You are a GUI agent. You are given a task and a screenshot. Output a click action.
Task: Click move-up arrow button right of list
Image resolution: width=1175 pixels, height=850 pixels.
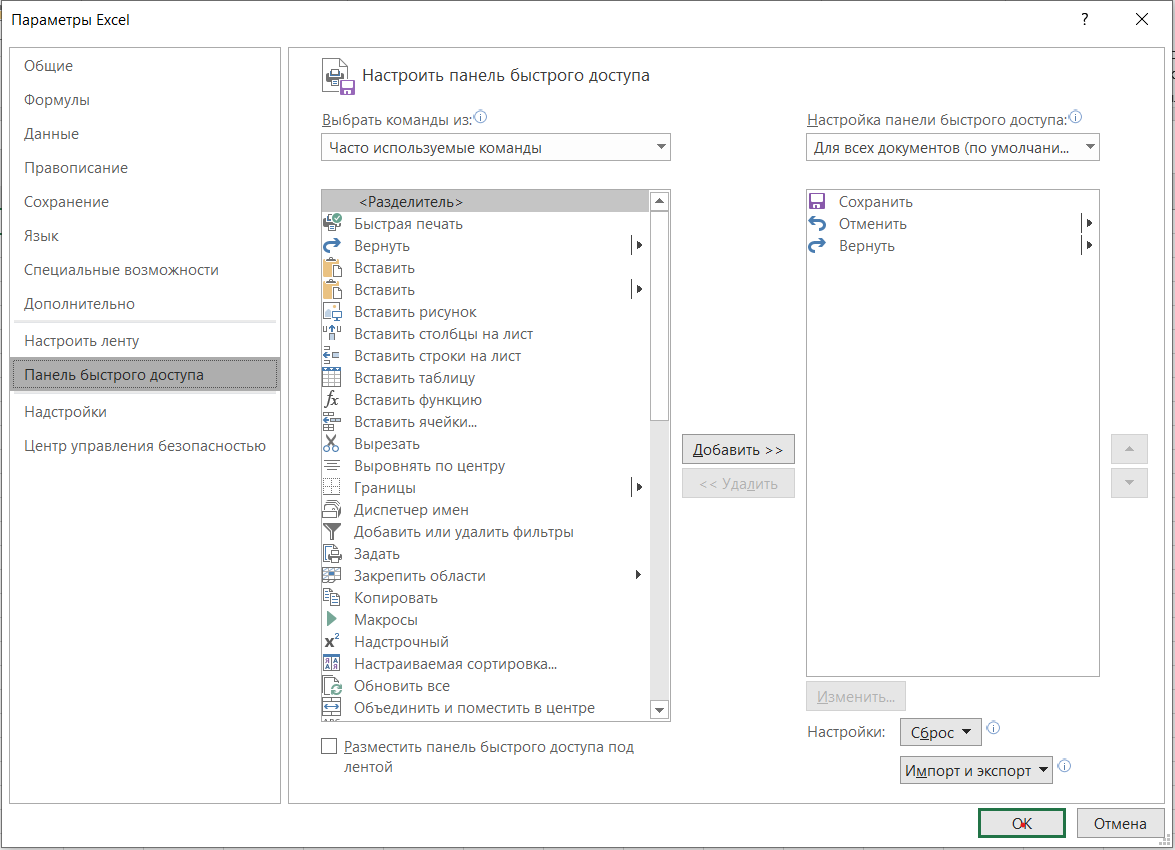point(1129,449)
